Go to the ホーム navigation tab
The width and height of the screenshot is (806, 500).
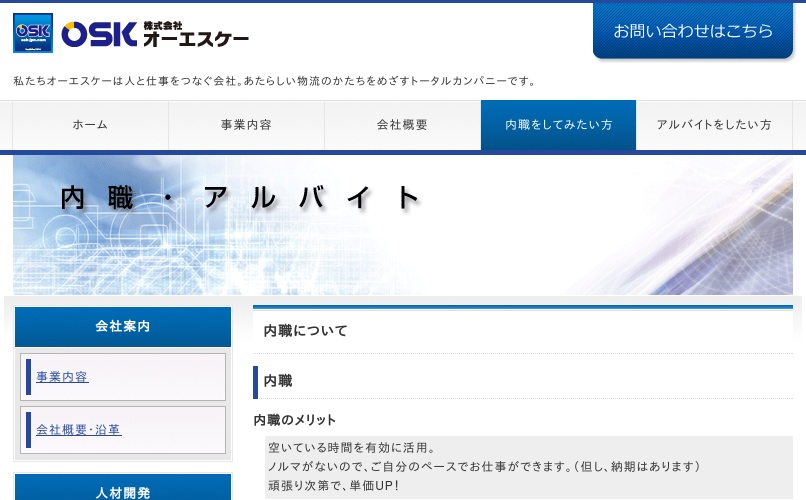pyautogui.click(x=90, y=125)
